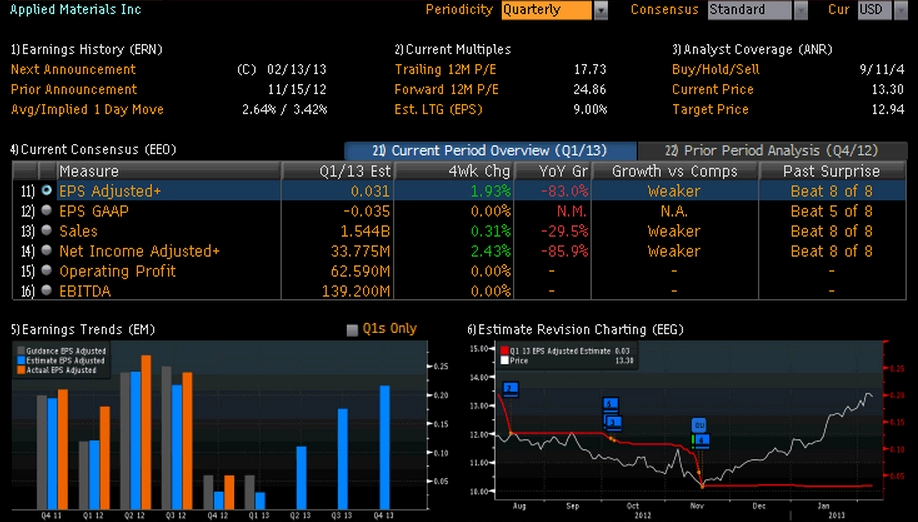Click event marker 5 on revision chart
Viewport: 918px width, 522px height.
pos(610,404)
